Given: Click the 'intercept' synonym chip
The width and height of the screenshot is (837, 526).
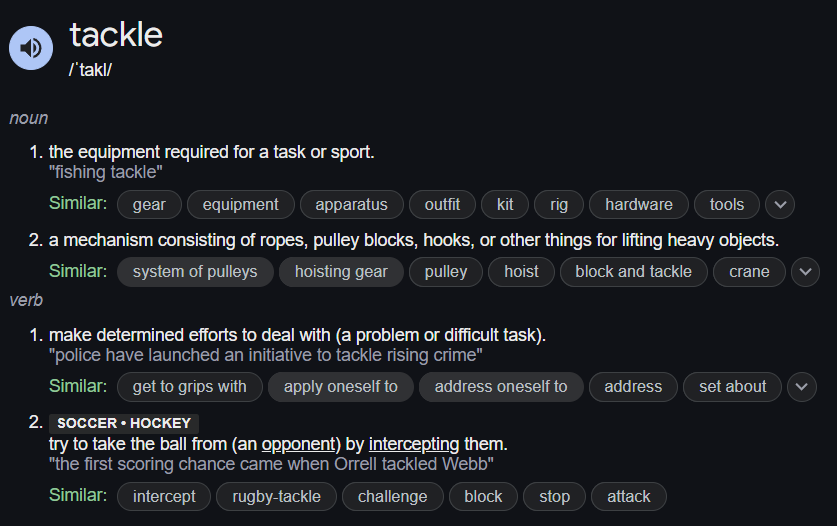Looking at the screenshot, I should click(164, 497).
